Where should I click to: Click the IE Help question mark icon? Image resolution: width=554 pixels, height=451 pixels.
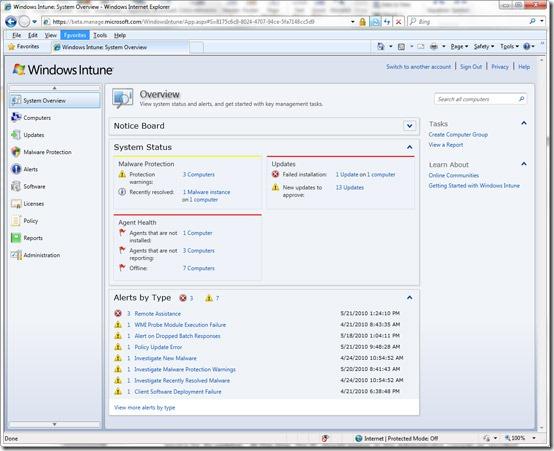(526, 46)
